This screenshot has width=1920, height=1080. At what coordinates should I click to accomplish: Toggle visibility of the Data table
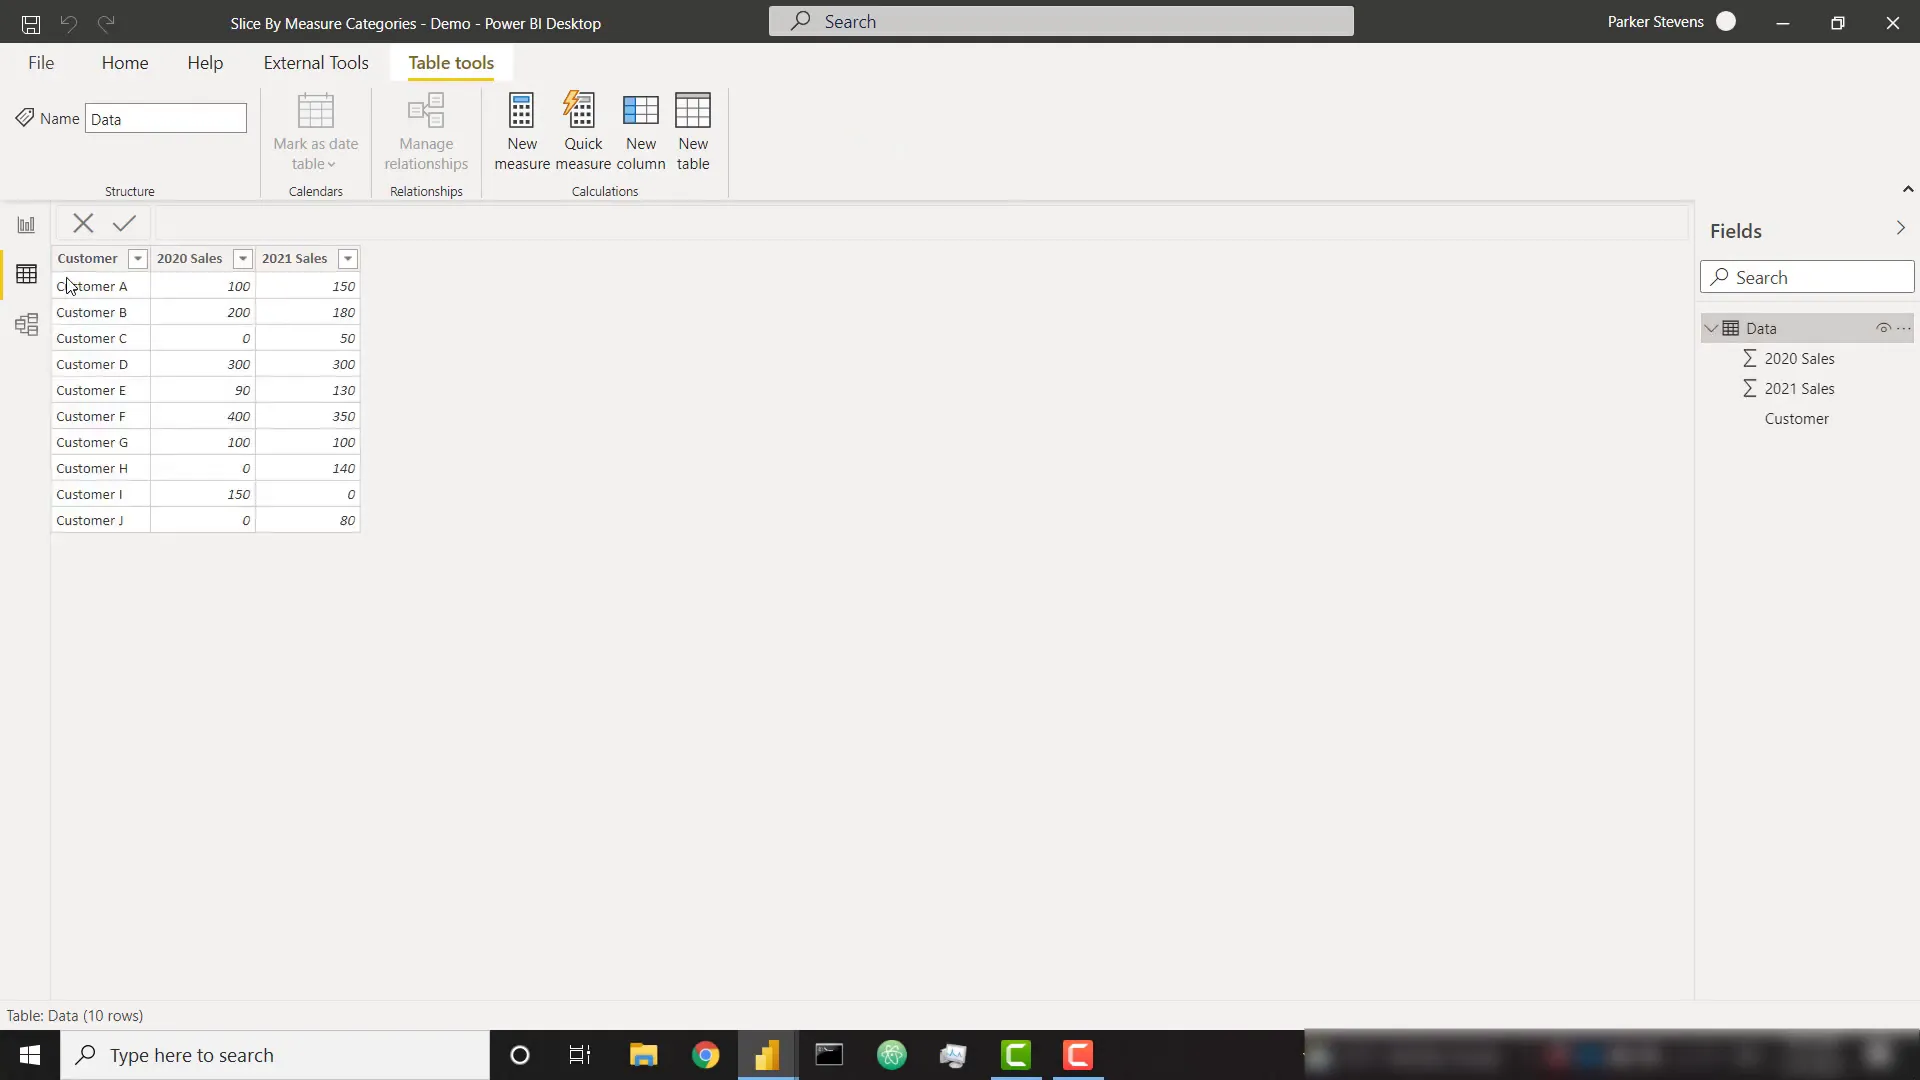[x=1884, y=328]
